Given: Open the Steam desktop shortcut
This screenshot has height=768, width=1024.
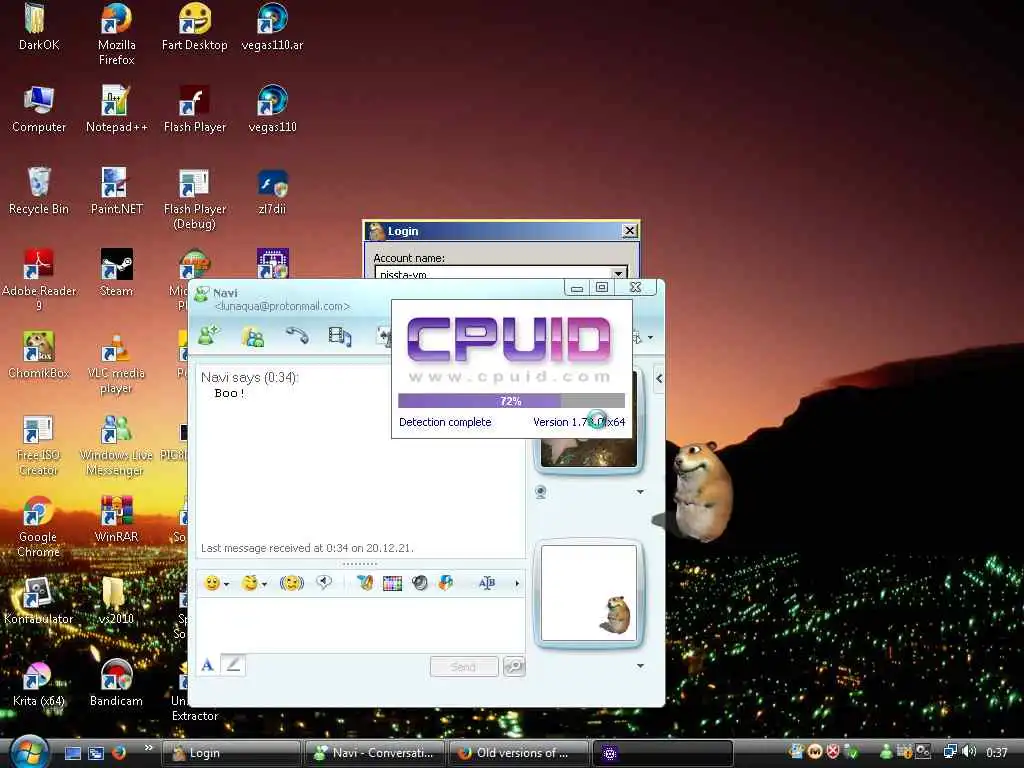Looking at the screenshot, I should point(116,272).
